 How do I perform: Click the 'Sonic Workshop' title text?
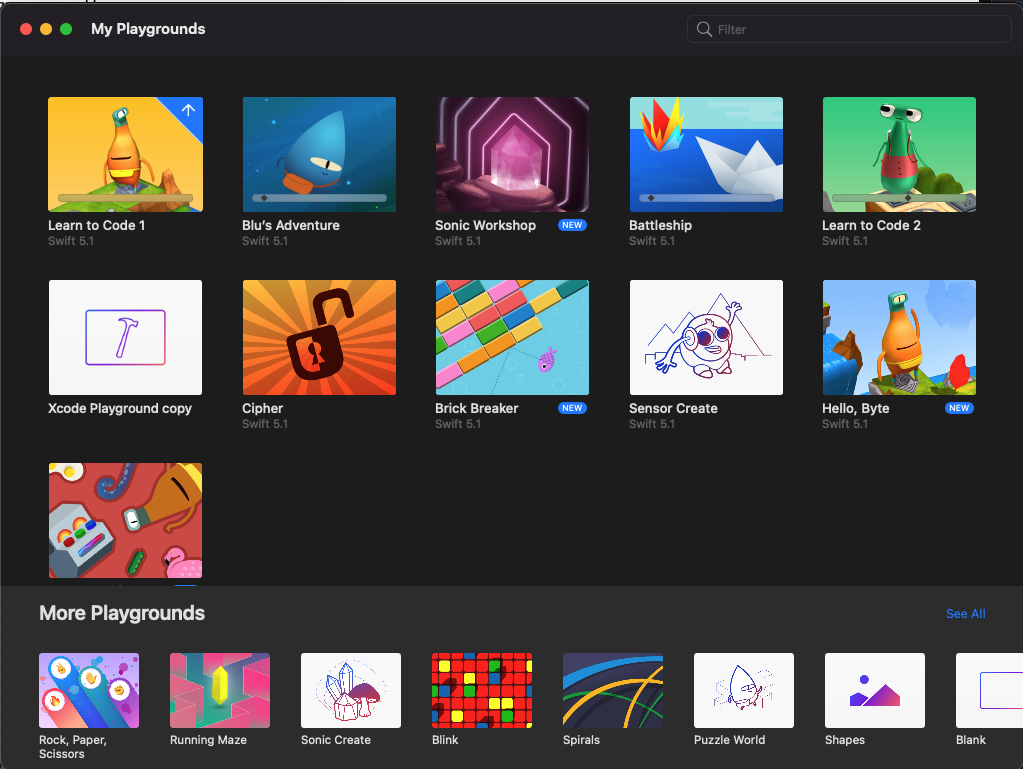(x=485, y=225)
